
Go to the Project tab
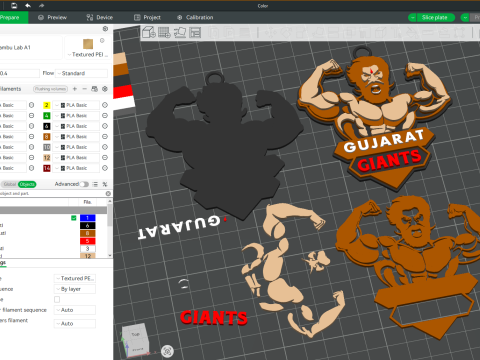(x=147, y=17)
